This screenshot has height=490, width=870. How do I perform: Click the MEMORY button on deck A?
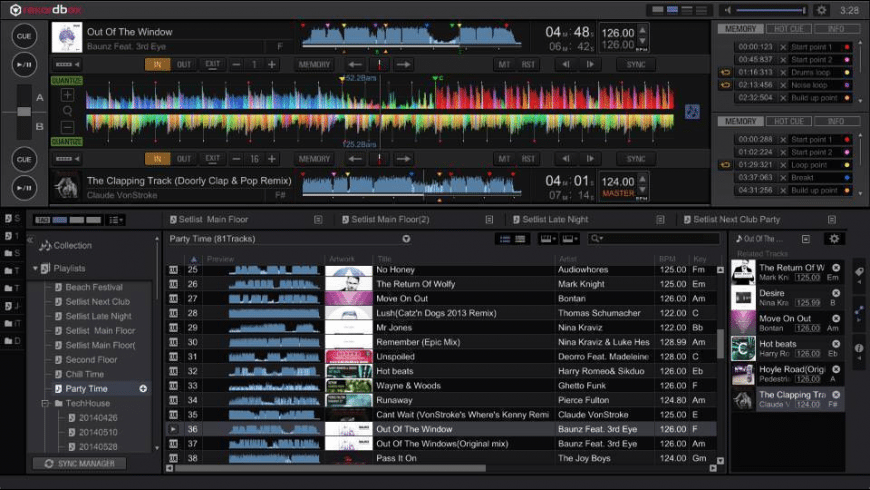[x=314, y=64]
